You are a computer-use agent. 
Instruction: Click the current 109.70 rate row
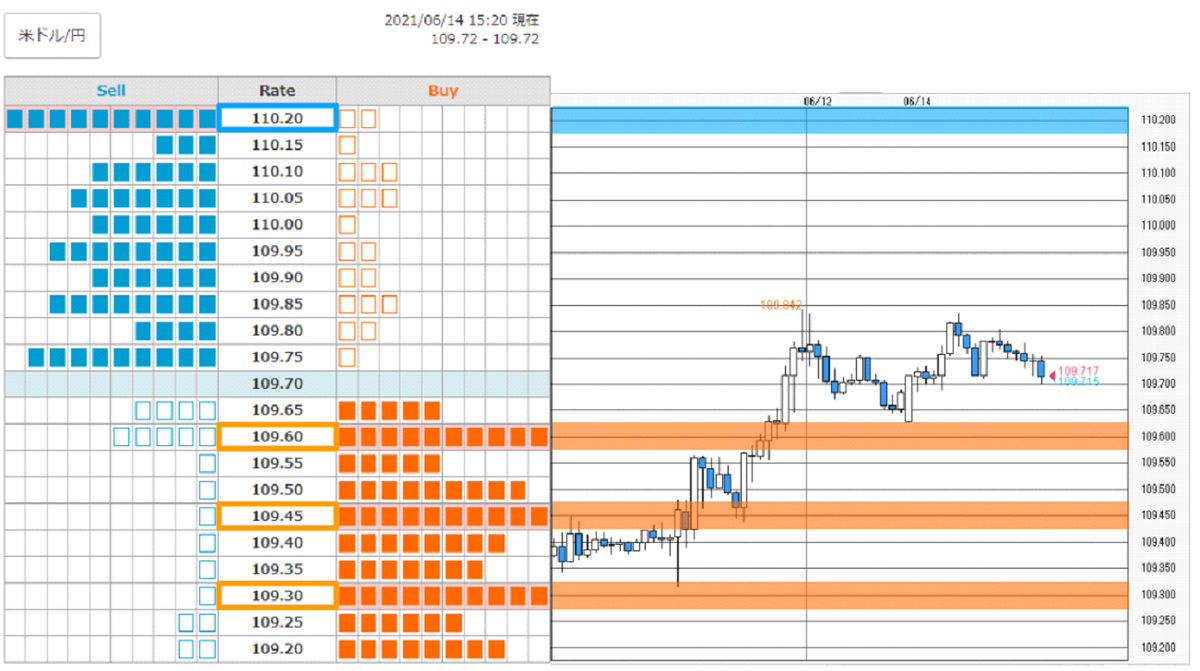coord(277,383)
